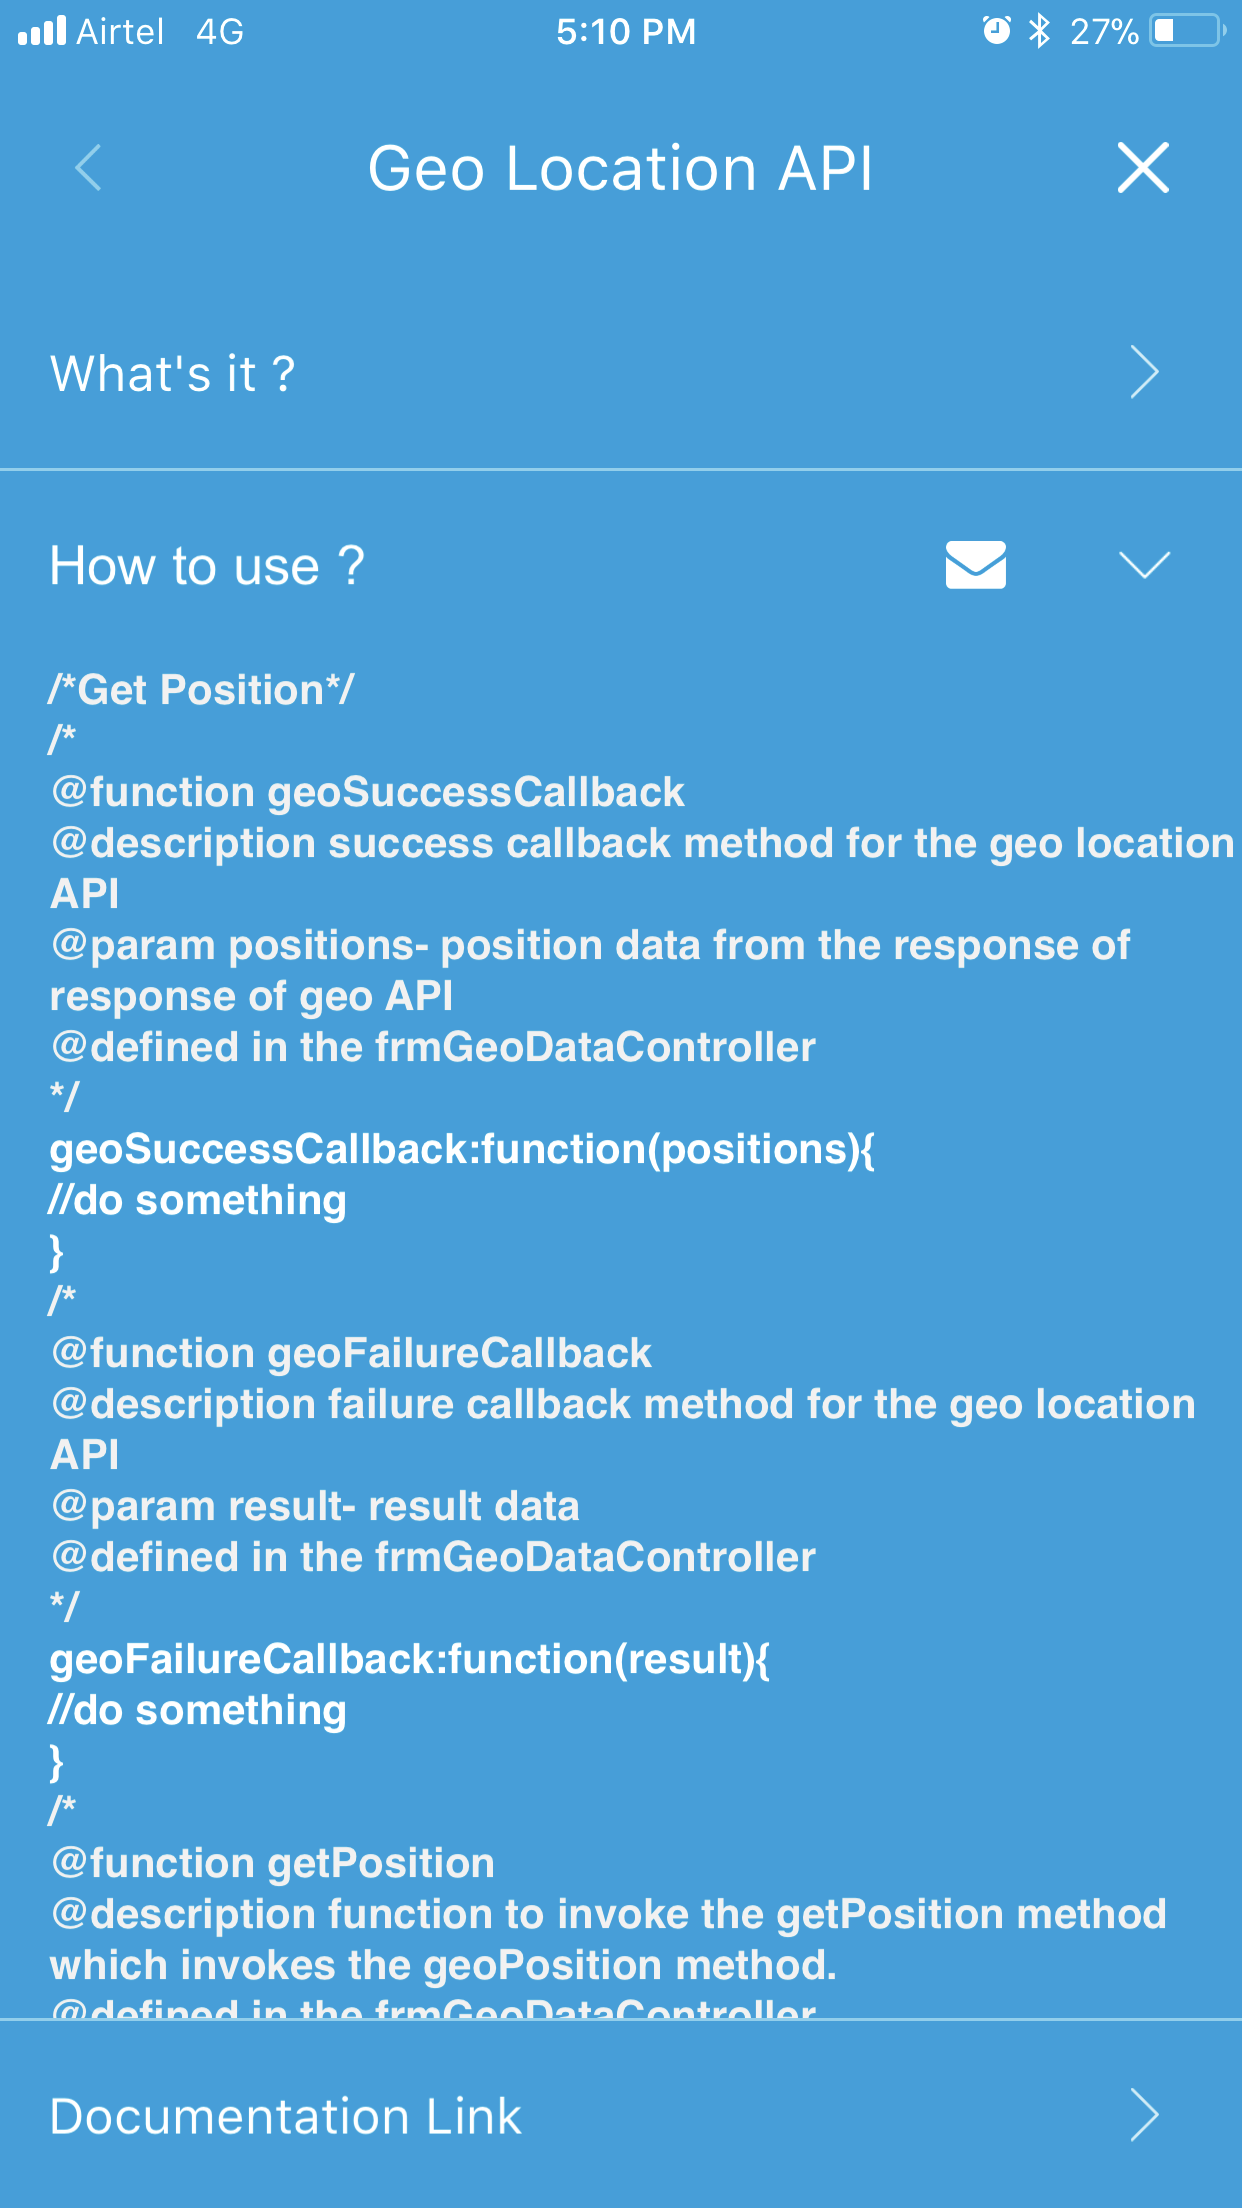Close the Geo Location API screen

click(1143, 167)
